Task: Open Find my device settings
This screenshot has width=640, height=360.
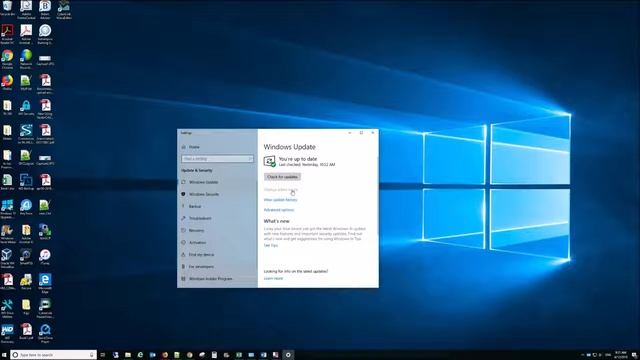Action: click(x=201, y=255)
